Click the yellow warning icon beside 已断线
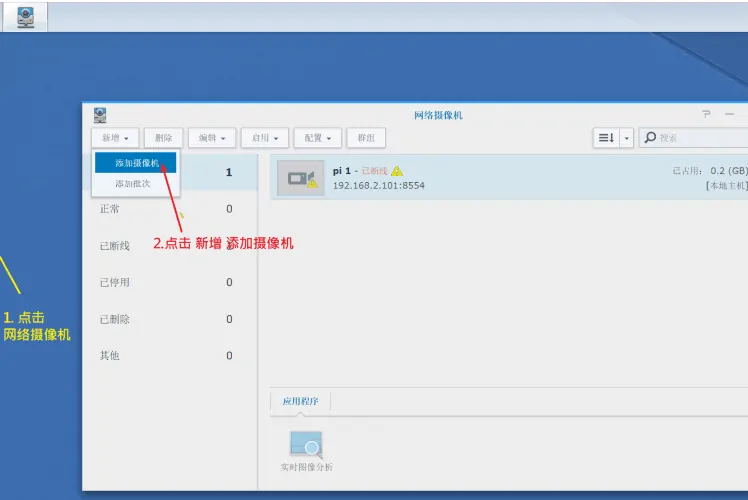Image resolution: width=748 pixels, height=500 pixels. 397,171
